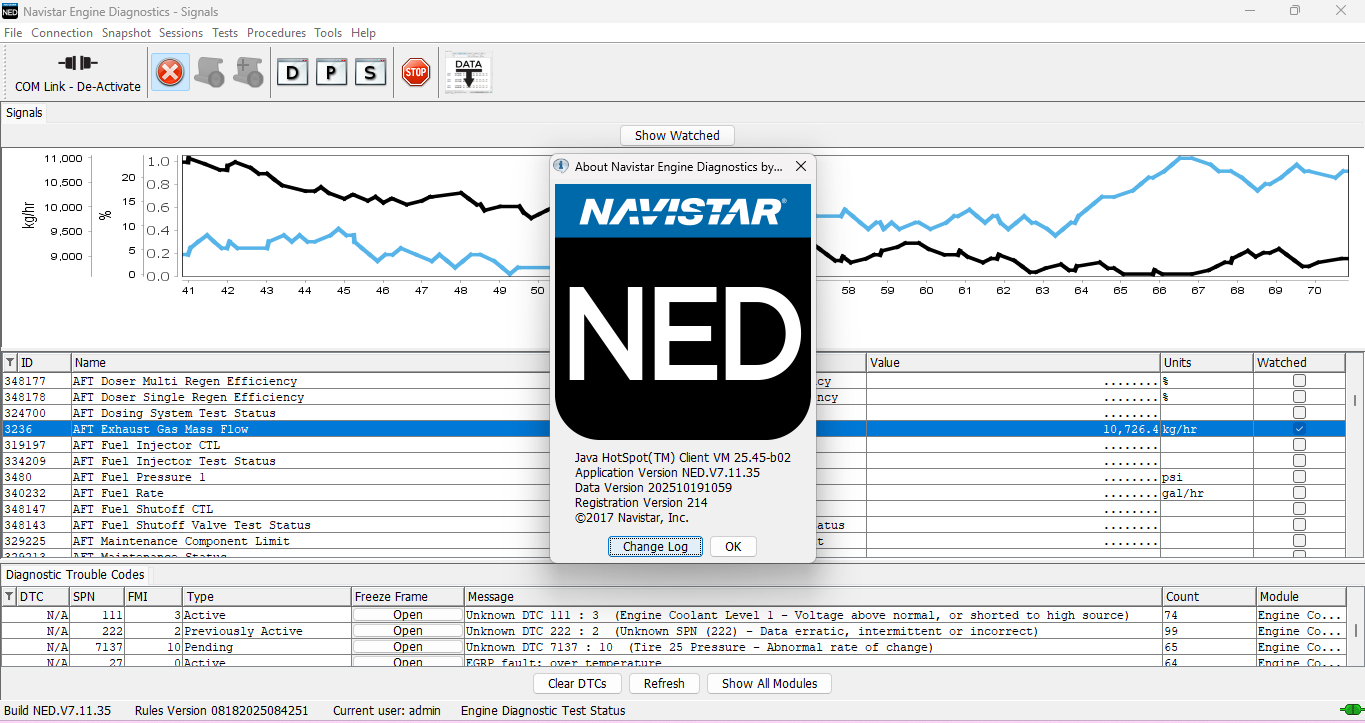Open the Connection menu

pyautogui.click(x=62, y=33)
